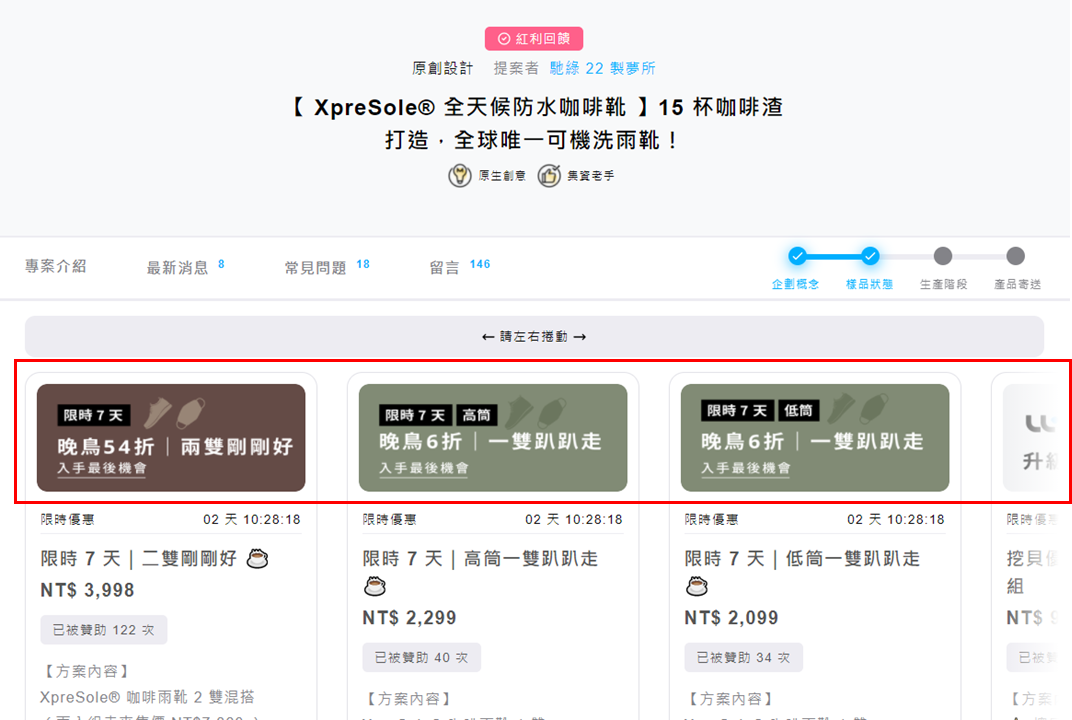This screenshot has height=720, width=1072.
Task: Click the 已被贊助 40 次 badge
Action: (422, 657)
